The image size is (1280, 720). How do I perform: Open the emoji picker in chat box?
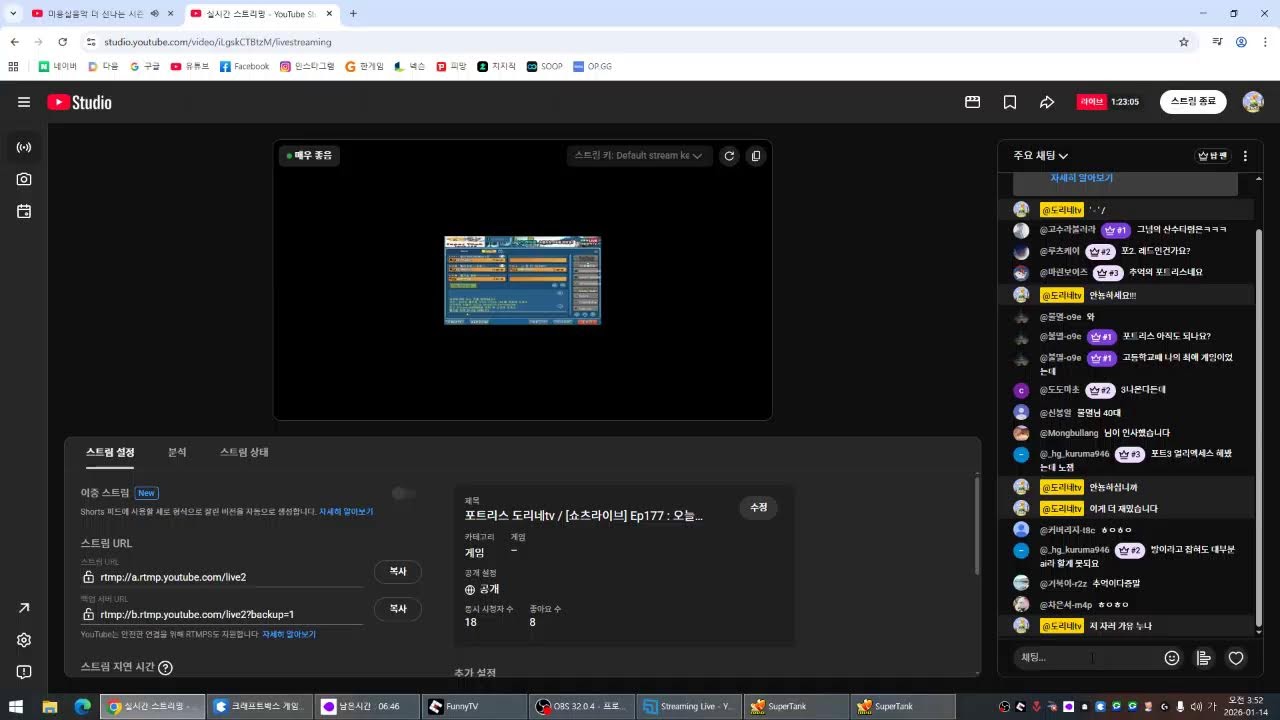tap(1172, 658)
